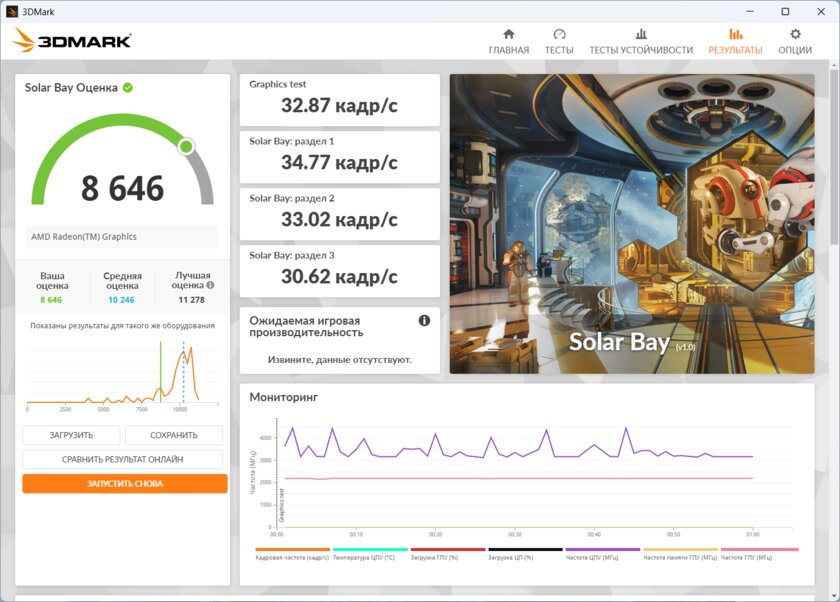Maximize the 3DMark window
This screenshot has height=602, width=840.
pos(785,11)
